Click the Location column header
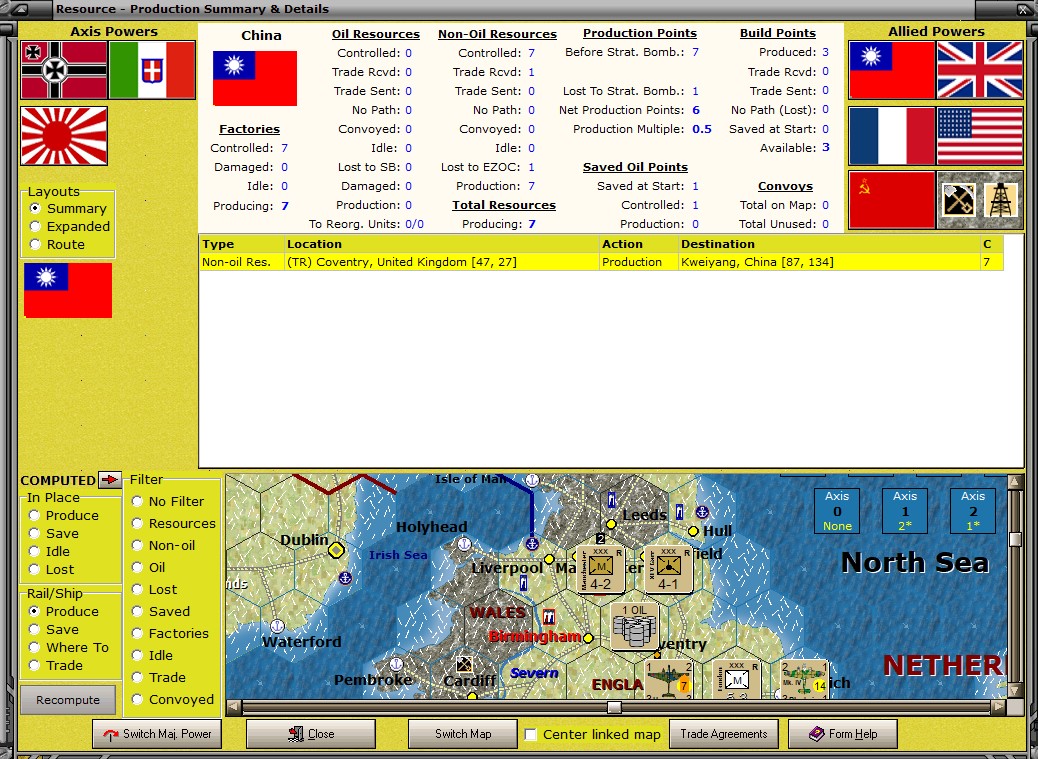 442,244
